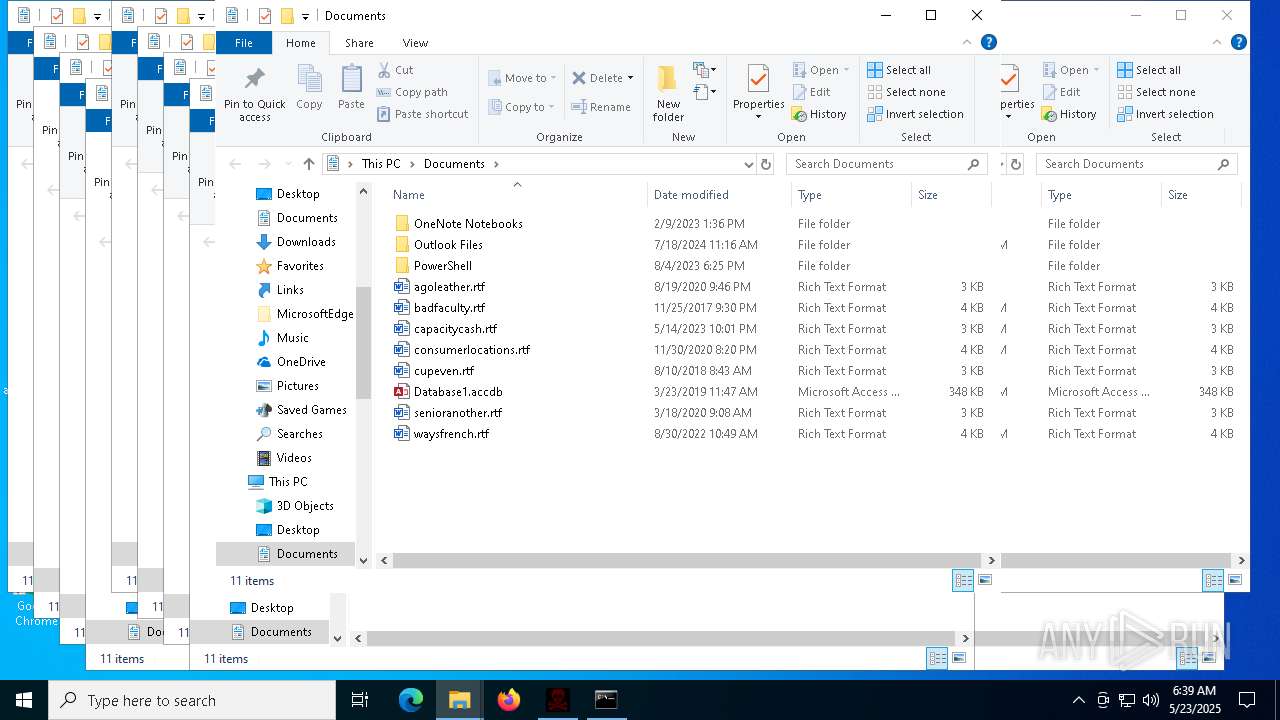
Task: Open the volume control in the tray
Action: 1151,700
